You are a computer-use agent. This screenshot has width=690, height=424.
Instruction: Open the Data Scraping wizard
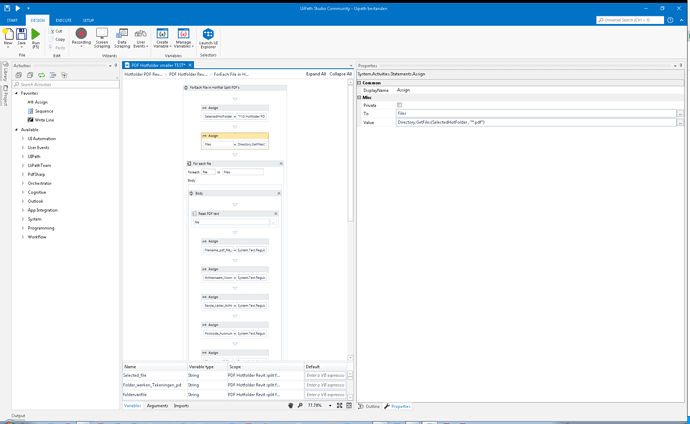[x=122, y=38]
